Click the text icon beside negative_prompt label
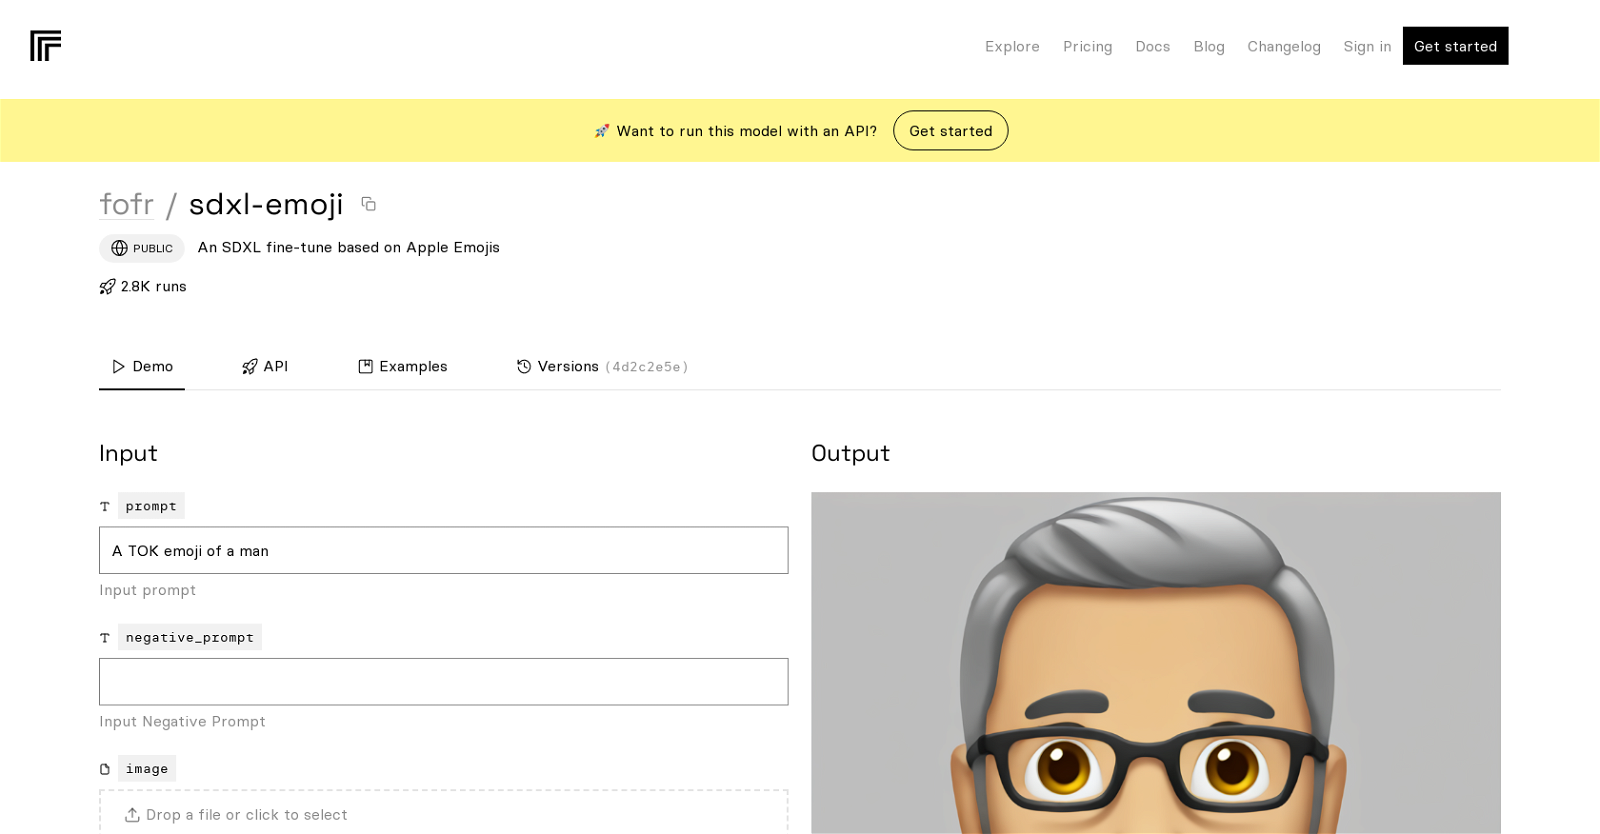The height and width of the screenshot is (834, 1600). click(x=105, y=638)
